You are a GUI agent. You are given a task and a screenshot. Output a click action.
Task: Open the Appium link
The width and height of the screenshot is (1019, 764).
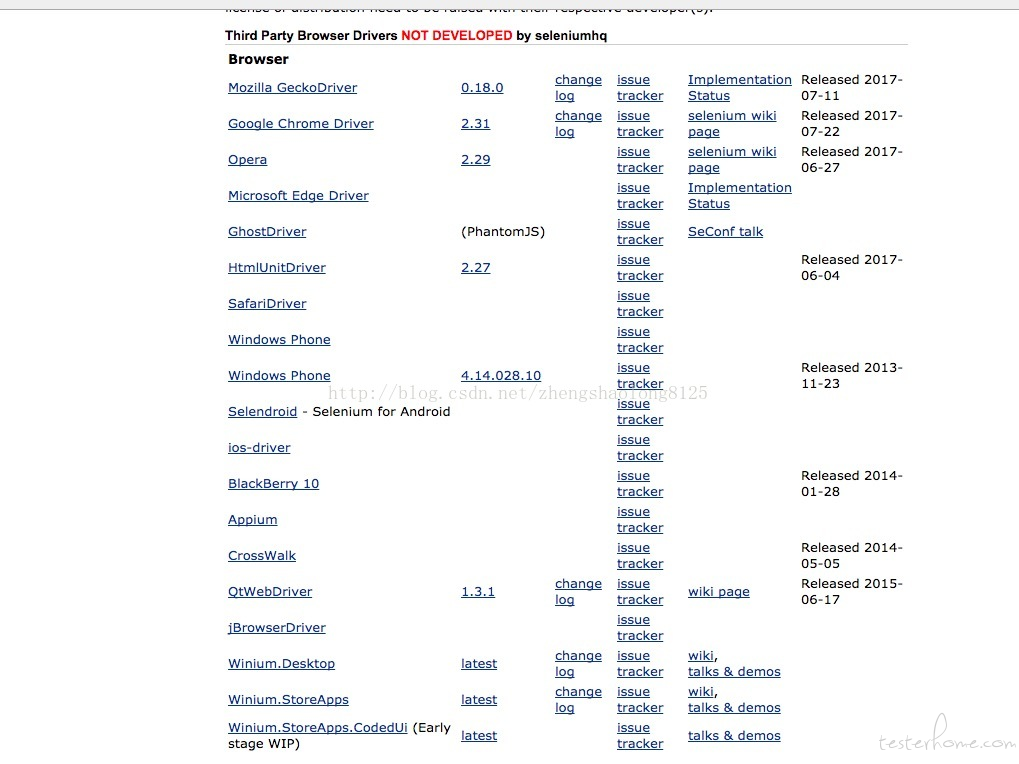click(253, 520)
